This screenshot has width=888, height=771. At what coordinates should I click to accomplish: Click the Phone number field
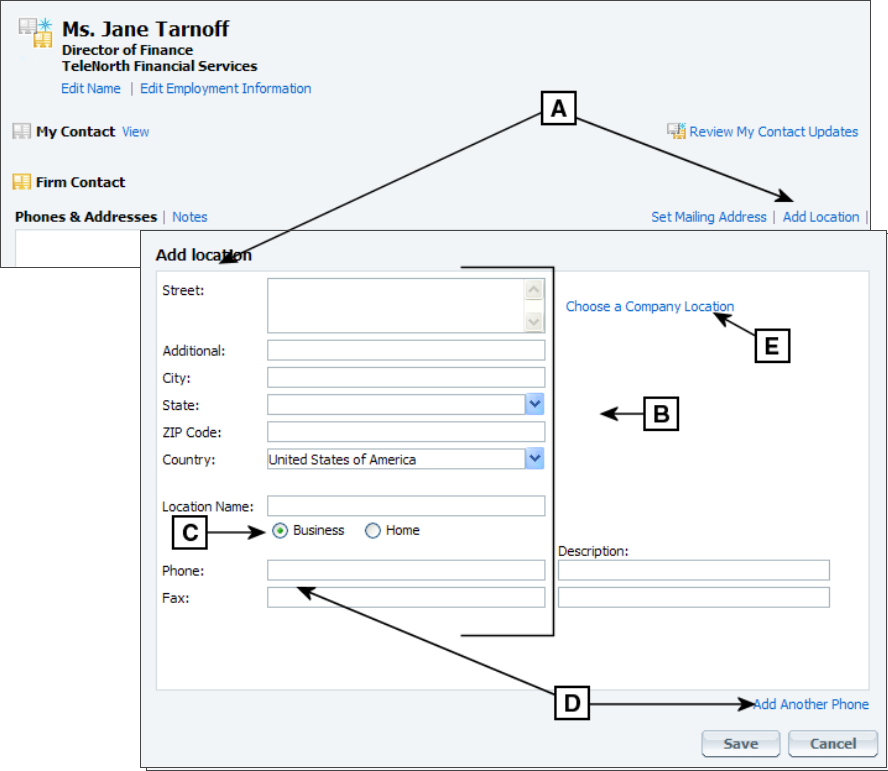pos(406,570)
